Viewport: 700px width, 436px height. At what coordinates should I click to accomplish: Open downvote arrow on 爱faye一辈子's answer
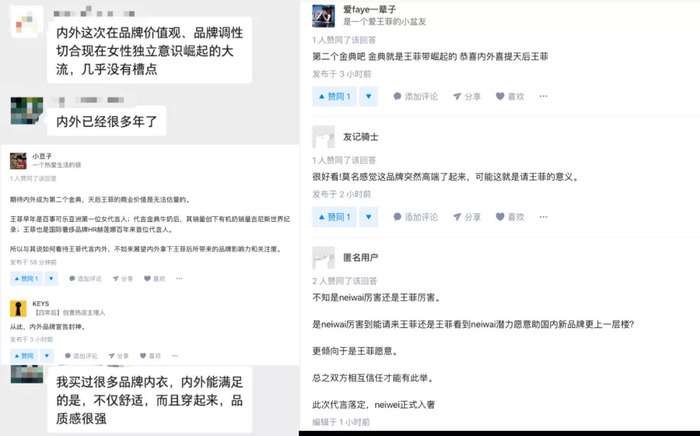coord(368,96)
